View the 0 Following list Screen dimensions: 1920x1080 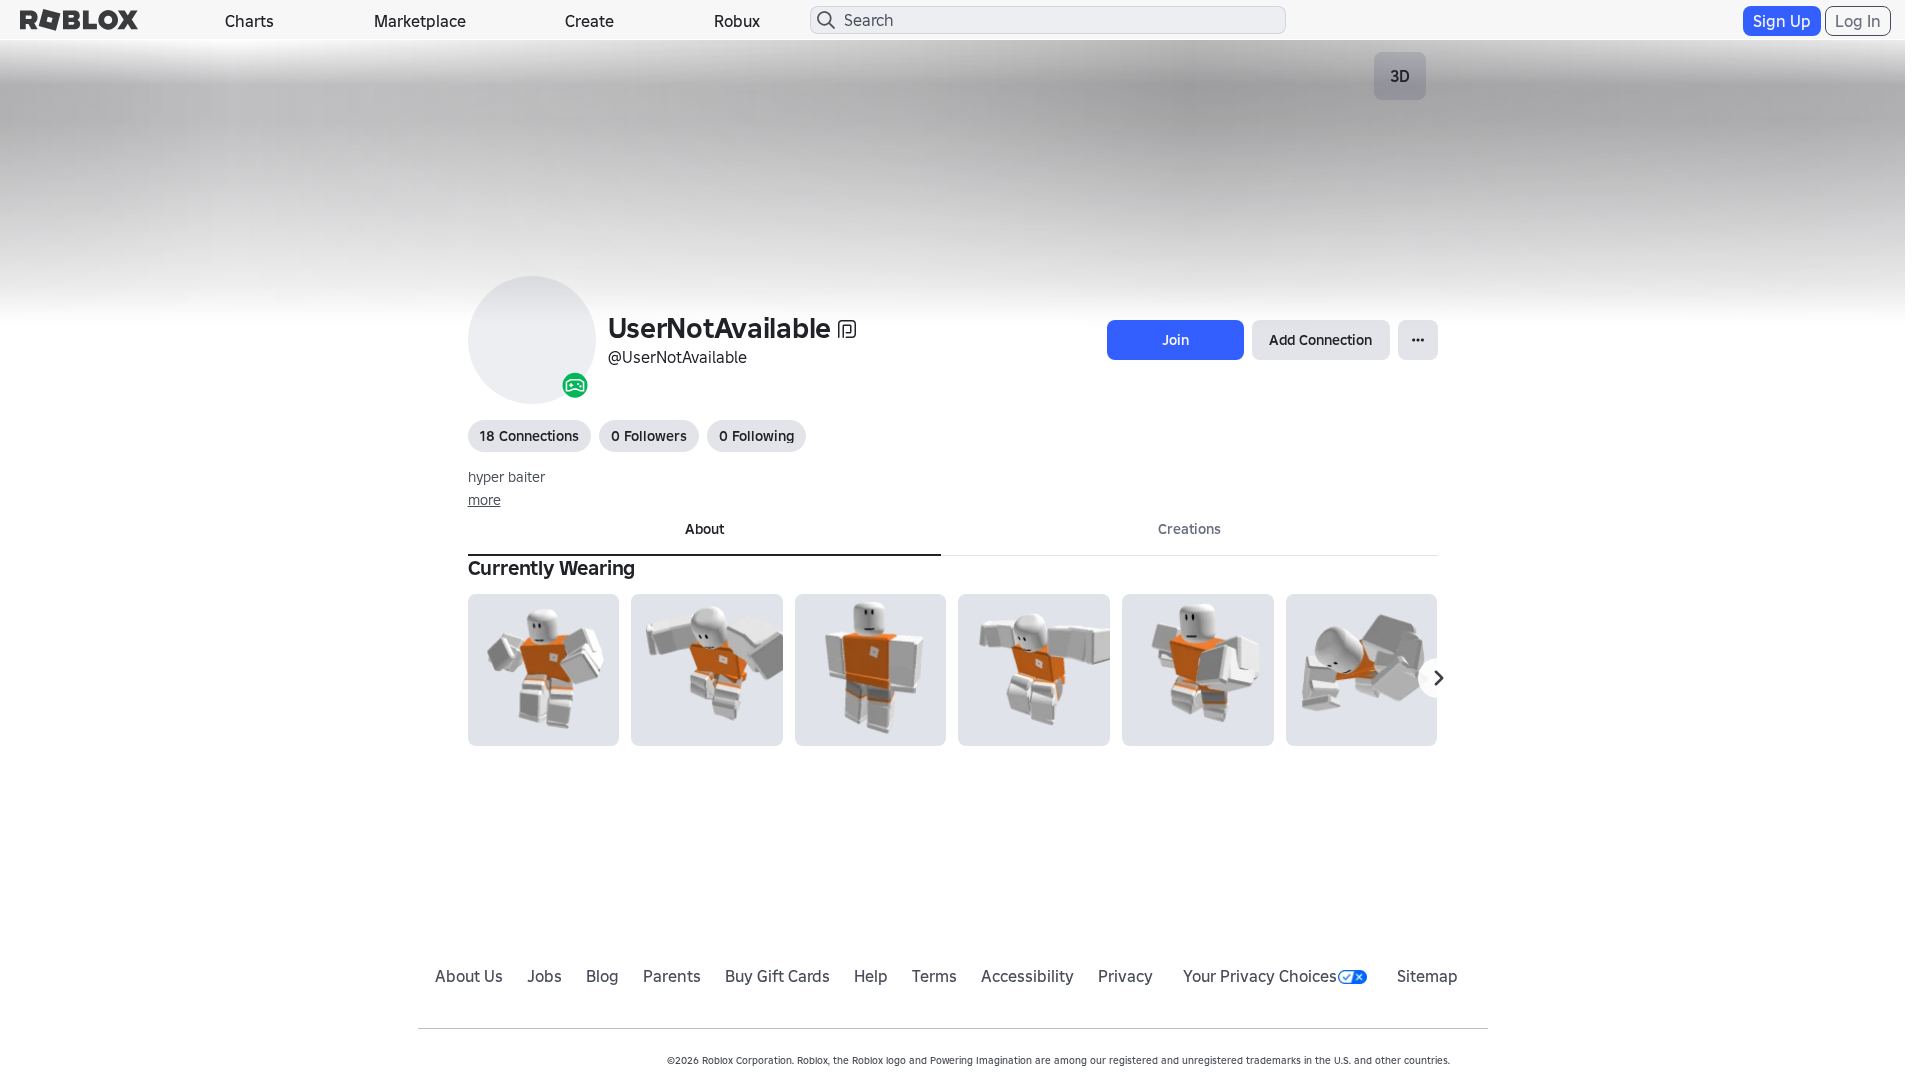[x=756, y=436]
